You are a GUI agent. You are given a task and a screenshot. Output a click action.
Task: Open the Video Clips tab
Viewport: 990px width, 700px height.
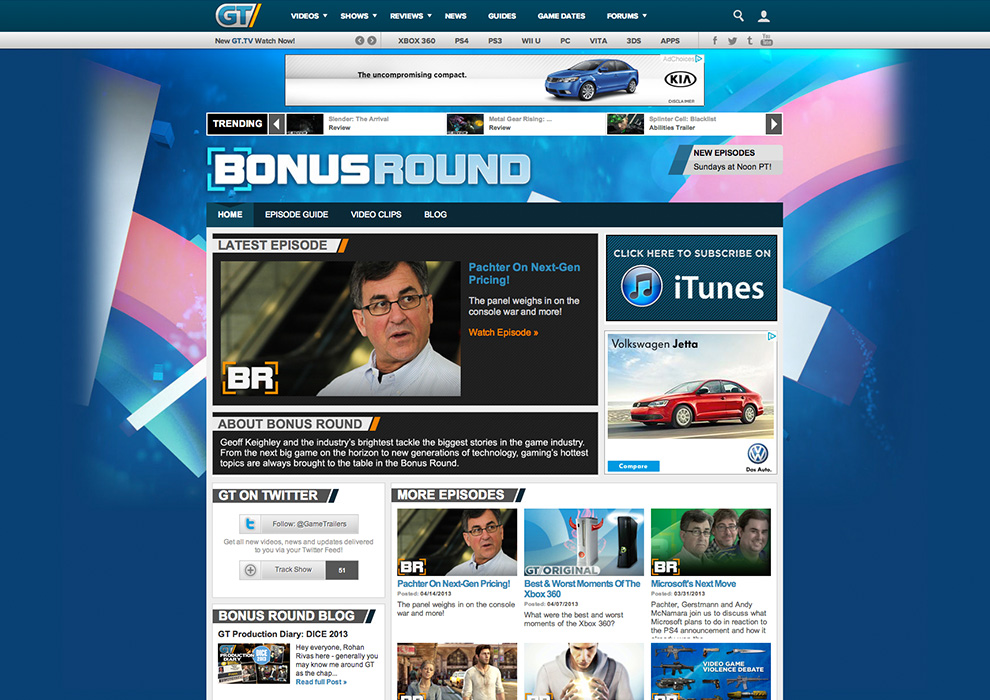(x=377, y=215)
